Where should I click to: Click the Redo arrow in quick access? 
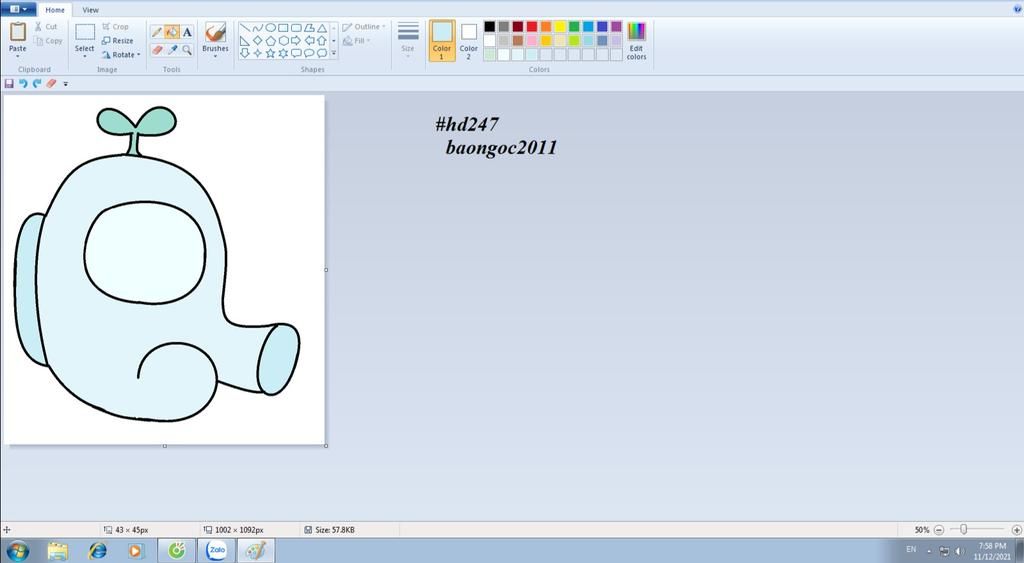coord(37,84)
